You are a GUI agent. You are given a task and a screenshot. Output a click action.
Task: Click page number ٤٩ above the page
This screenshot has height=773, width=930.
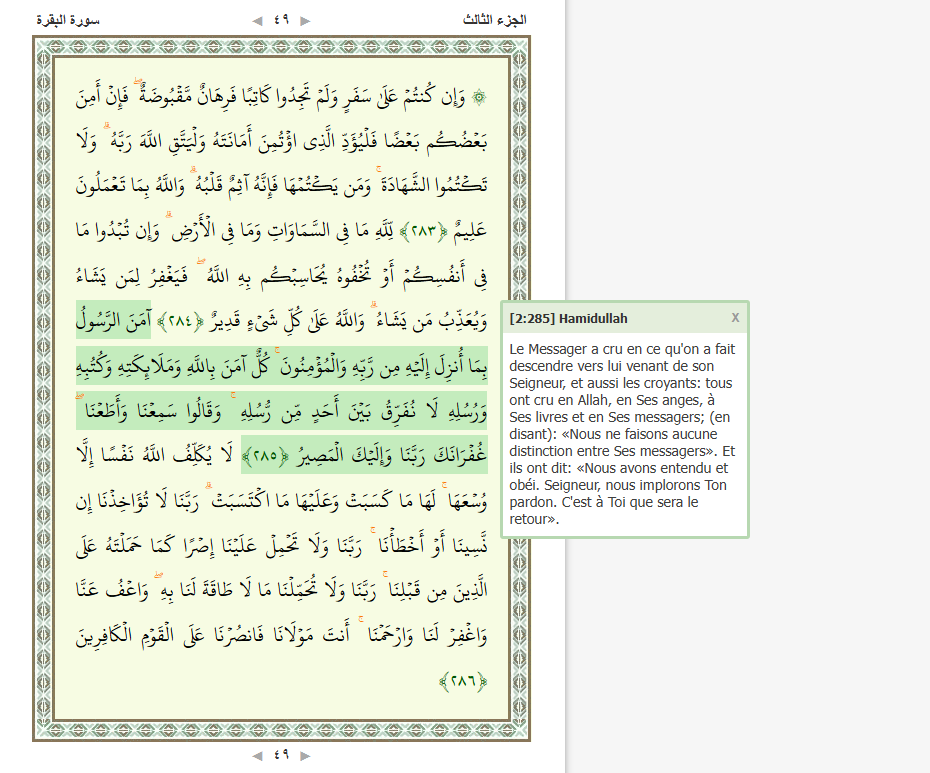281,20
